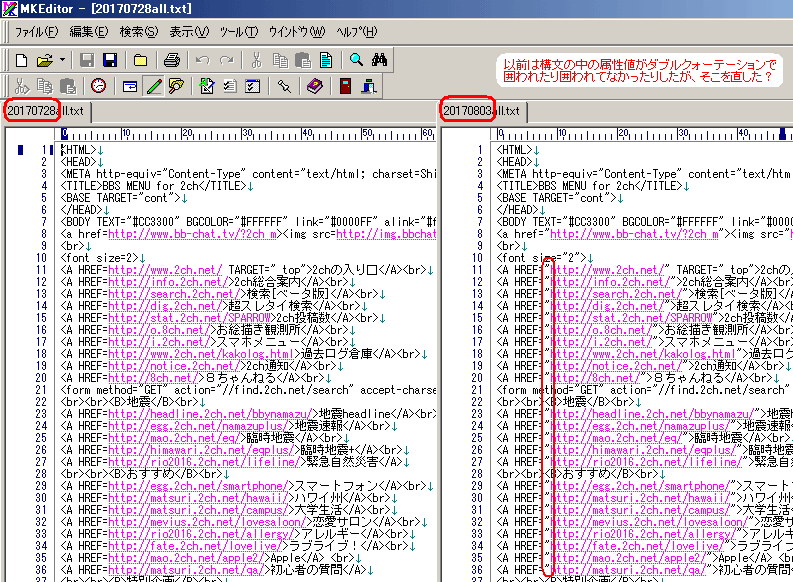This screenshot has width=793, height=582.
Task: Expand the recent files arrow beside Open
Action: (62, 60)
